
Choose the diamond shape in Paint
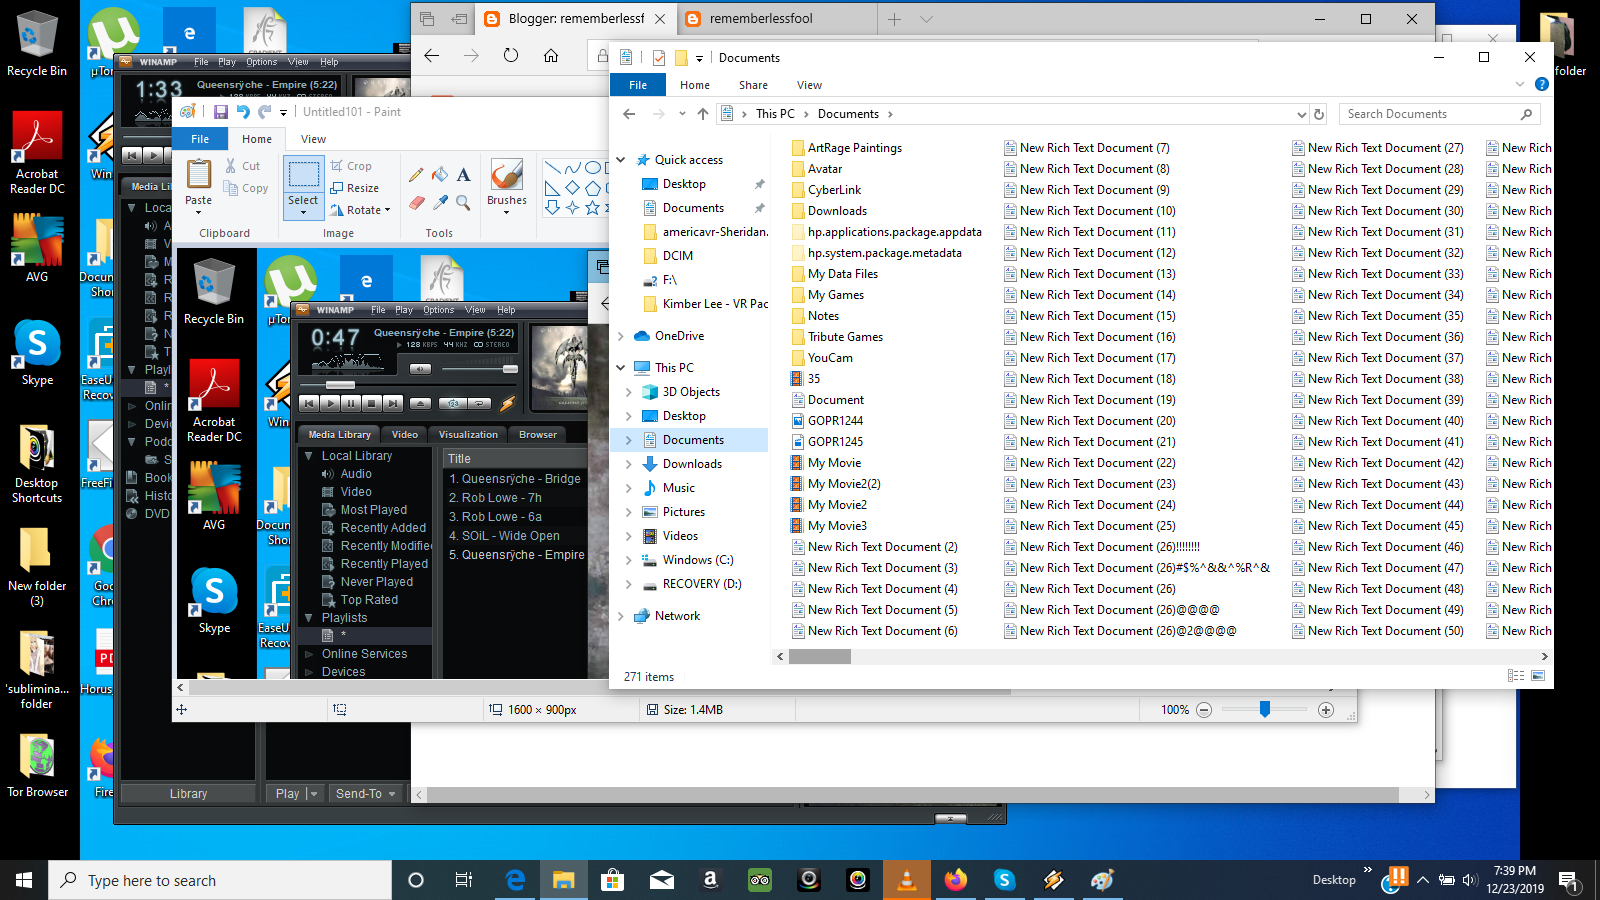(x=572, y=188)
